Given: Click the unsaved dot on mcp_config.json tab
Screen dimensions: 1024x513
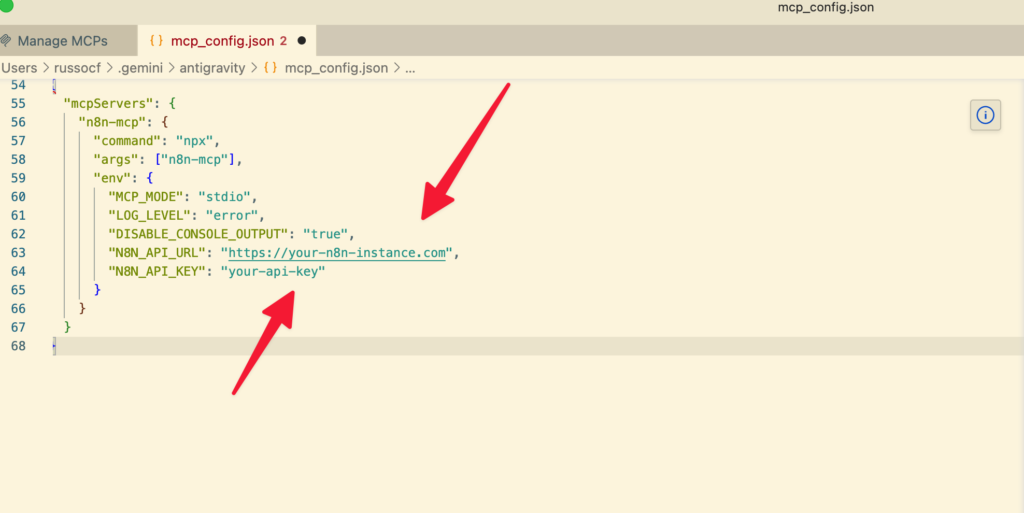Looking at the screenshot, I should pyautogui.click(x=302, y=40).
